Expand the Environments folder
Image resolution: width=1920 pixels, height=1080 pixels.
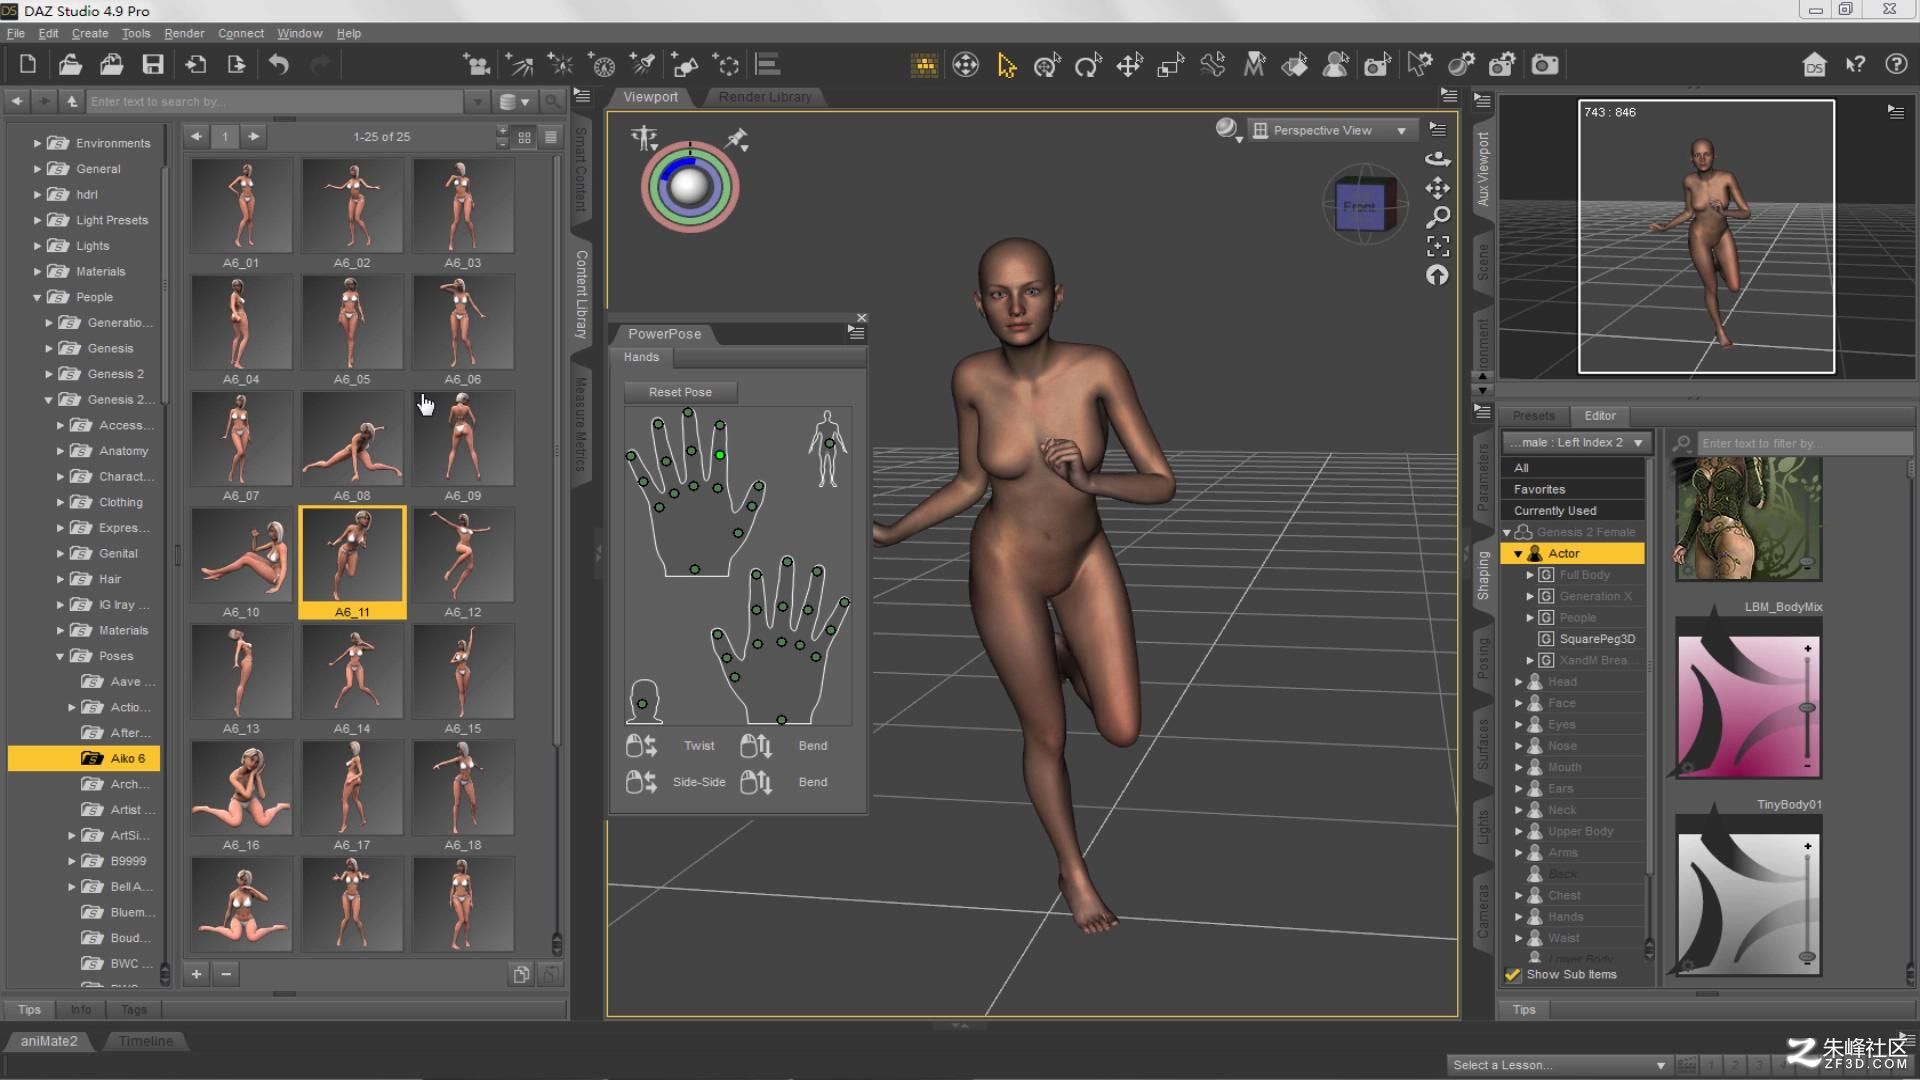[37, 143]
